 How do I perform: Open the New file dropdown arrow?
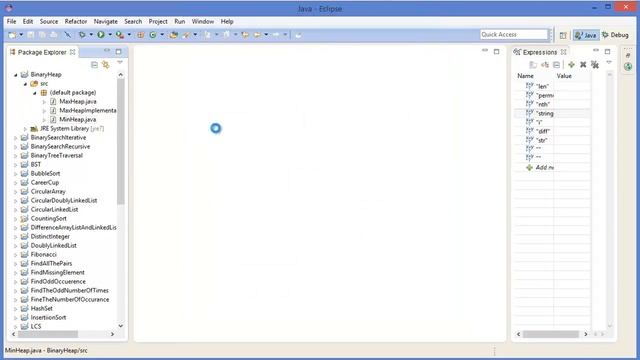click(21, 35)
